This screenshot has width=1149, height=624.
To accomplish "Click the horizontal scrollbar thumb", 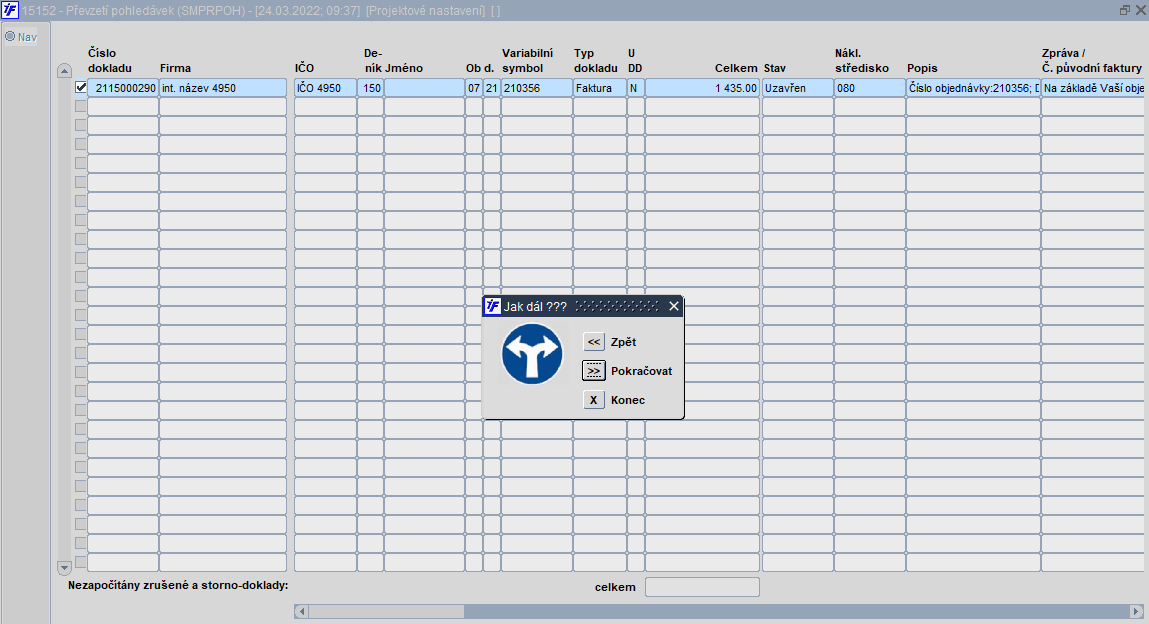I will point(386,611).
